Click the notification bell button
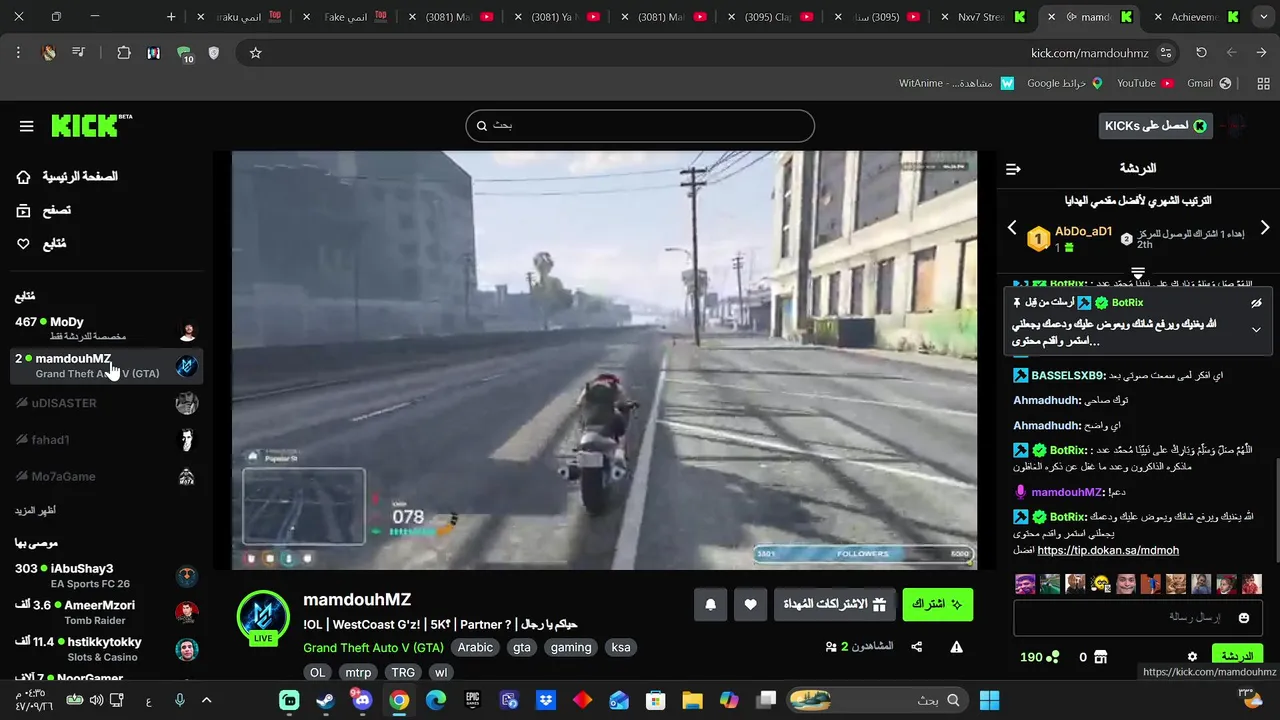This screenshot has width=1280, height=720. (x=711, y=604)
